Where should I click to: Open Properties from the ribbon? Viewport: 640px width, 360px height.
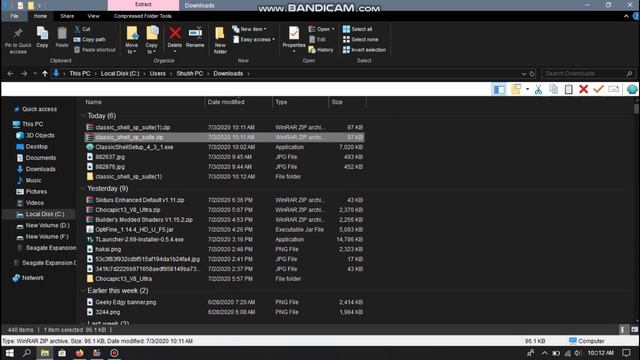(x=294, y=40)
